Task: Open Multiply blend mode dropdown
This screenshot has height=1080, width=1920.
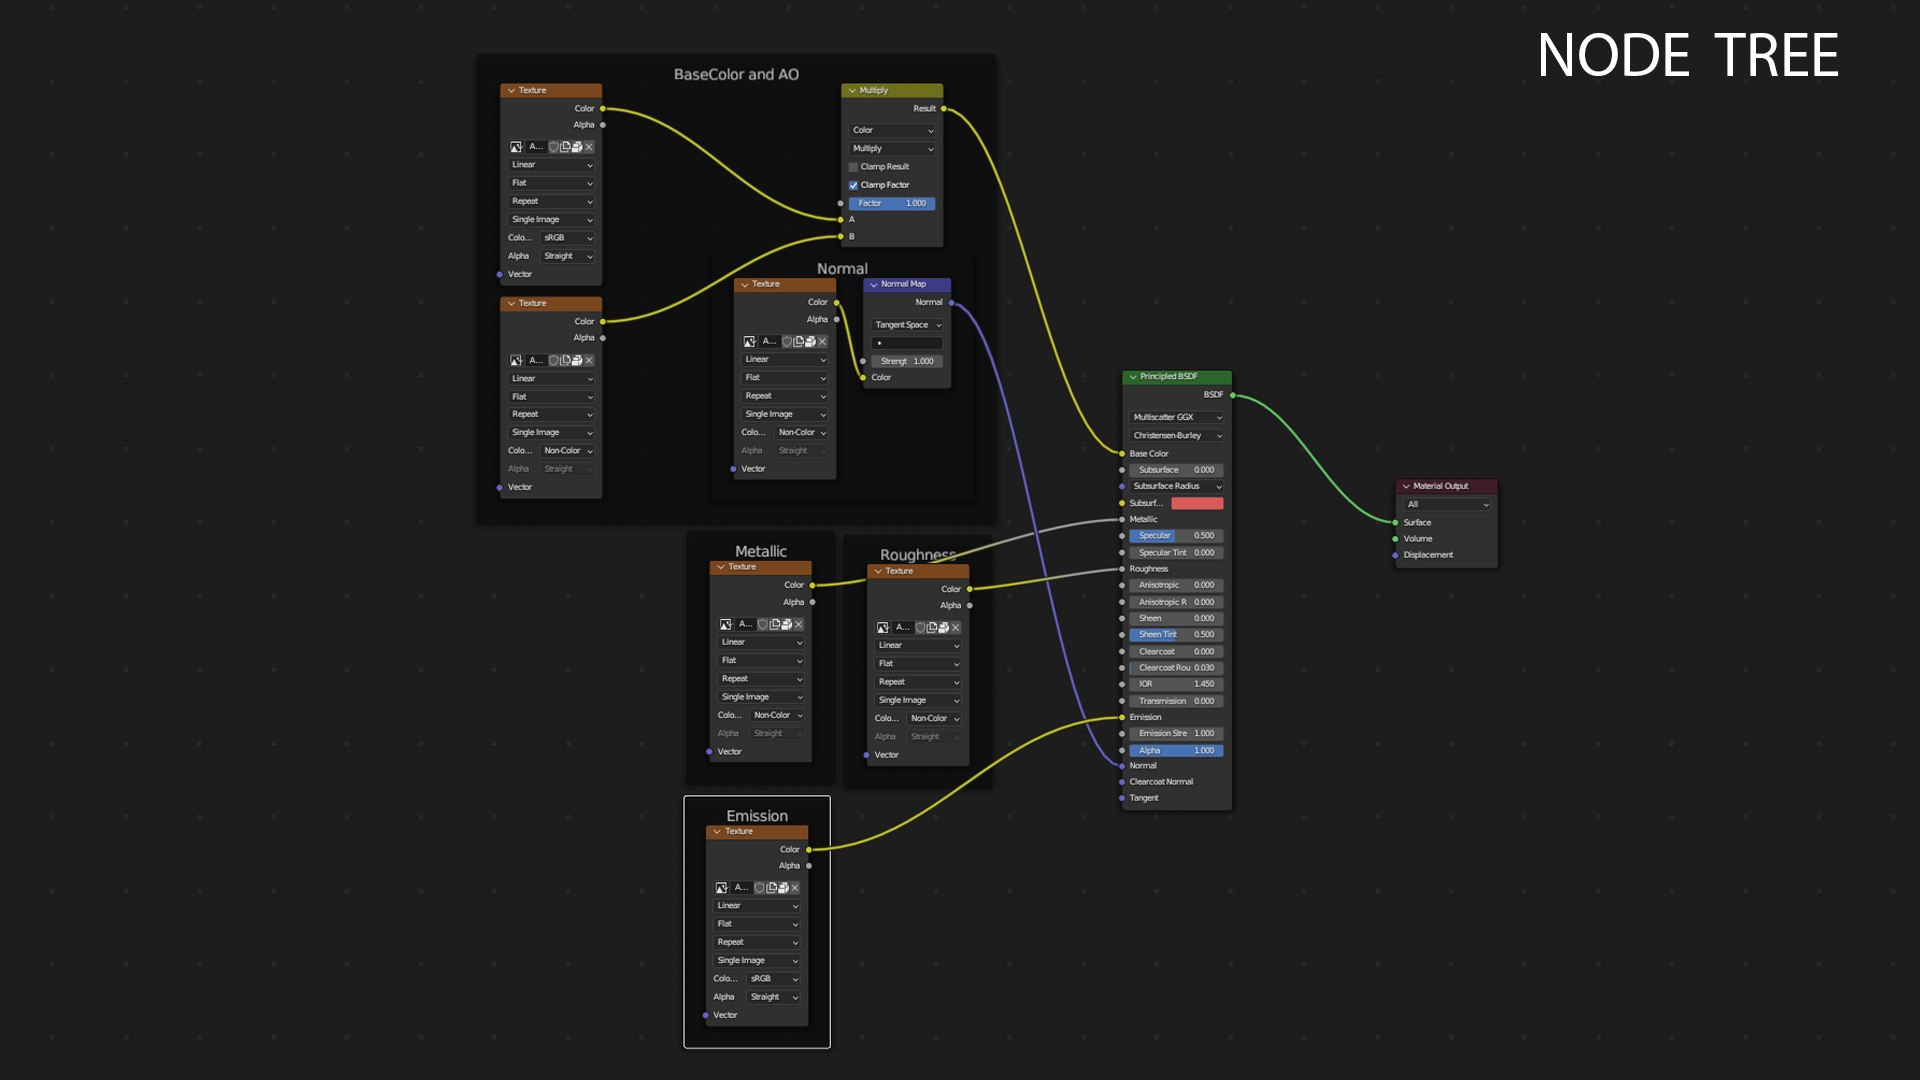Action: click(x=892, y=149)
